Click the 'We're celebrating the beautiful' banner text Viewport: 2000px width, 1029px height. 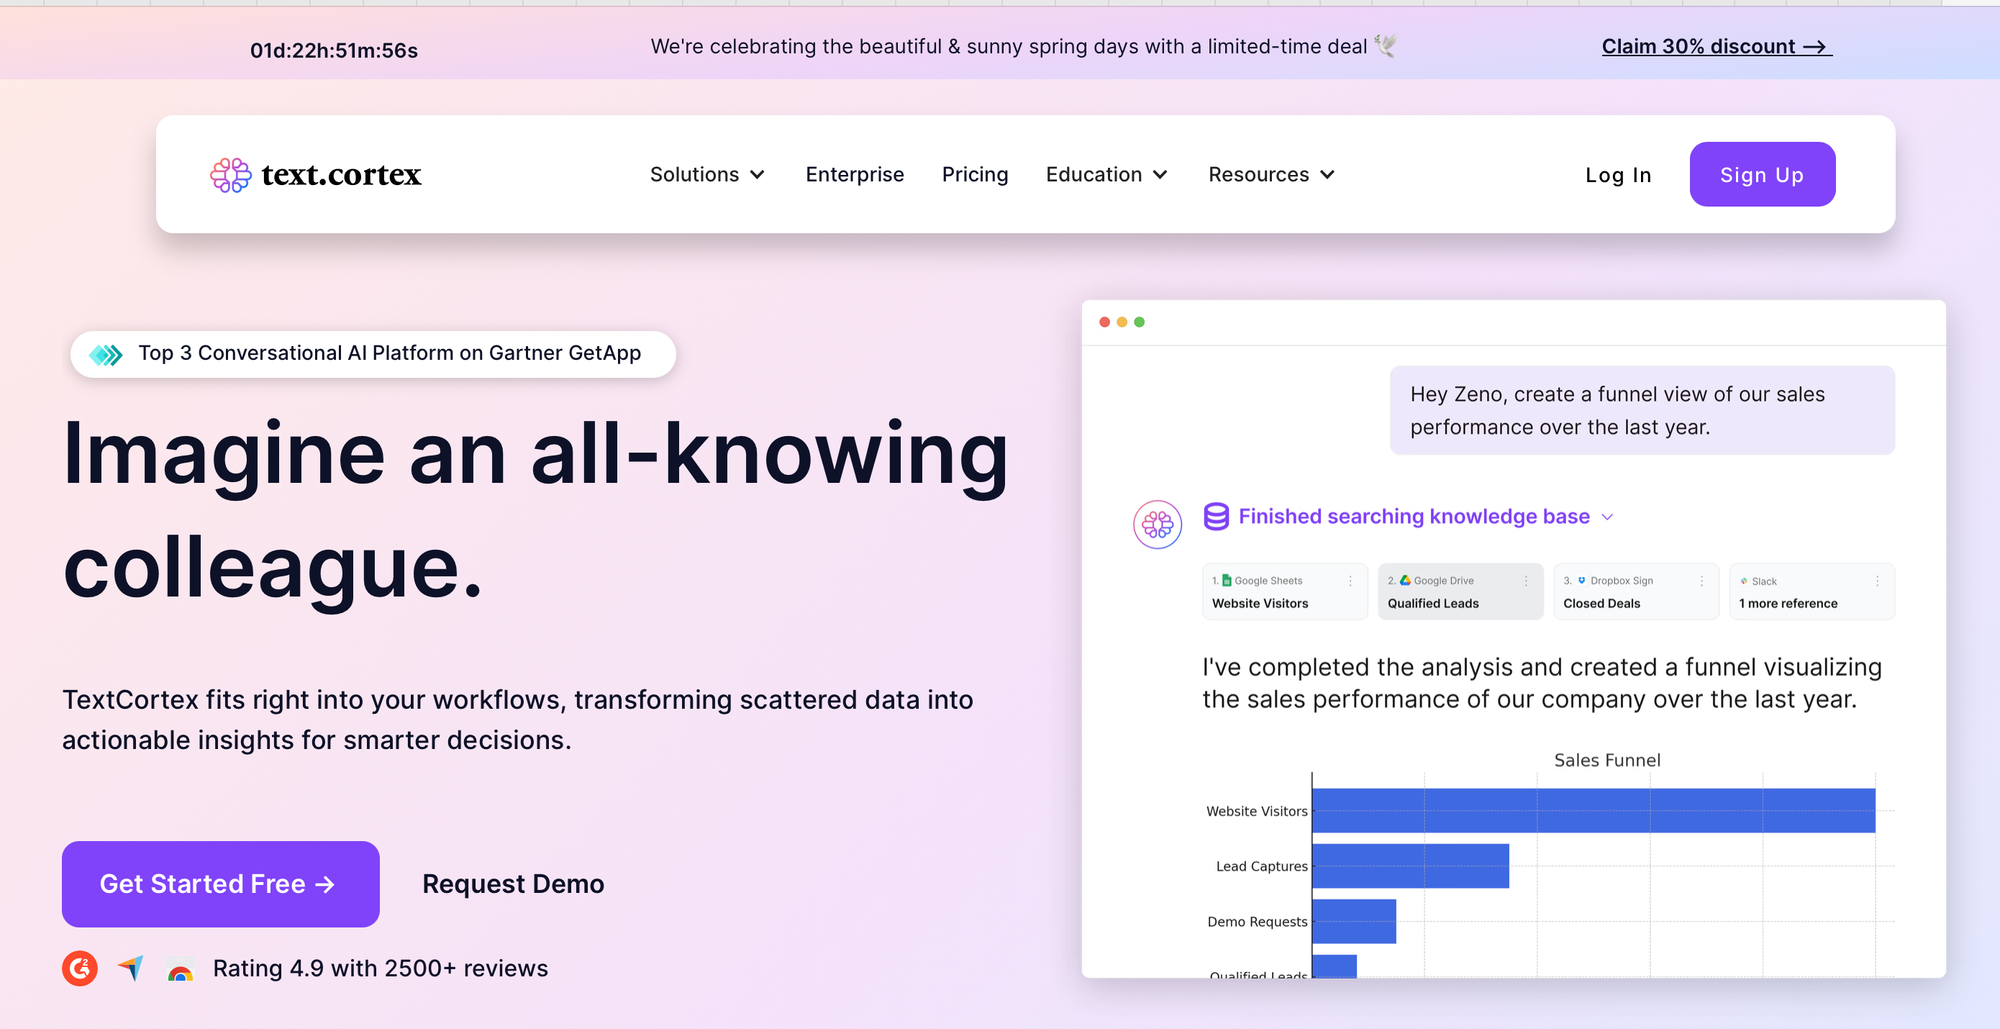click(x=1009, y=46)
